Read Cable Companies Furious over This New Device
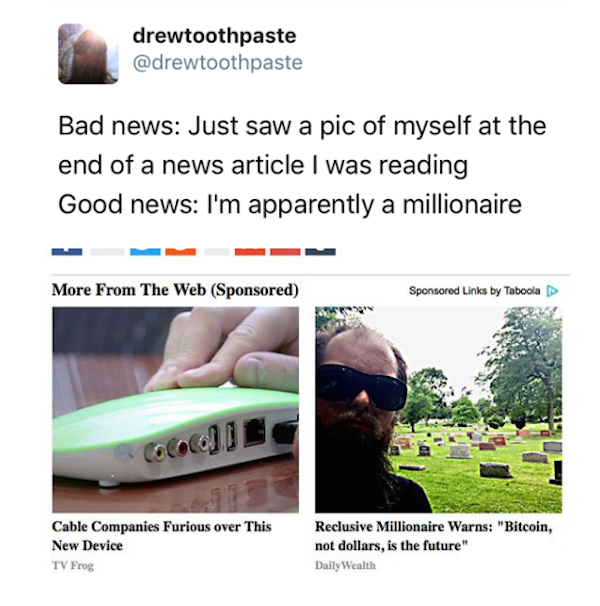Image resolution: width=600 pixels, height=606 pixels. coord(162,536)
